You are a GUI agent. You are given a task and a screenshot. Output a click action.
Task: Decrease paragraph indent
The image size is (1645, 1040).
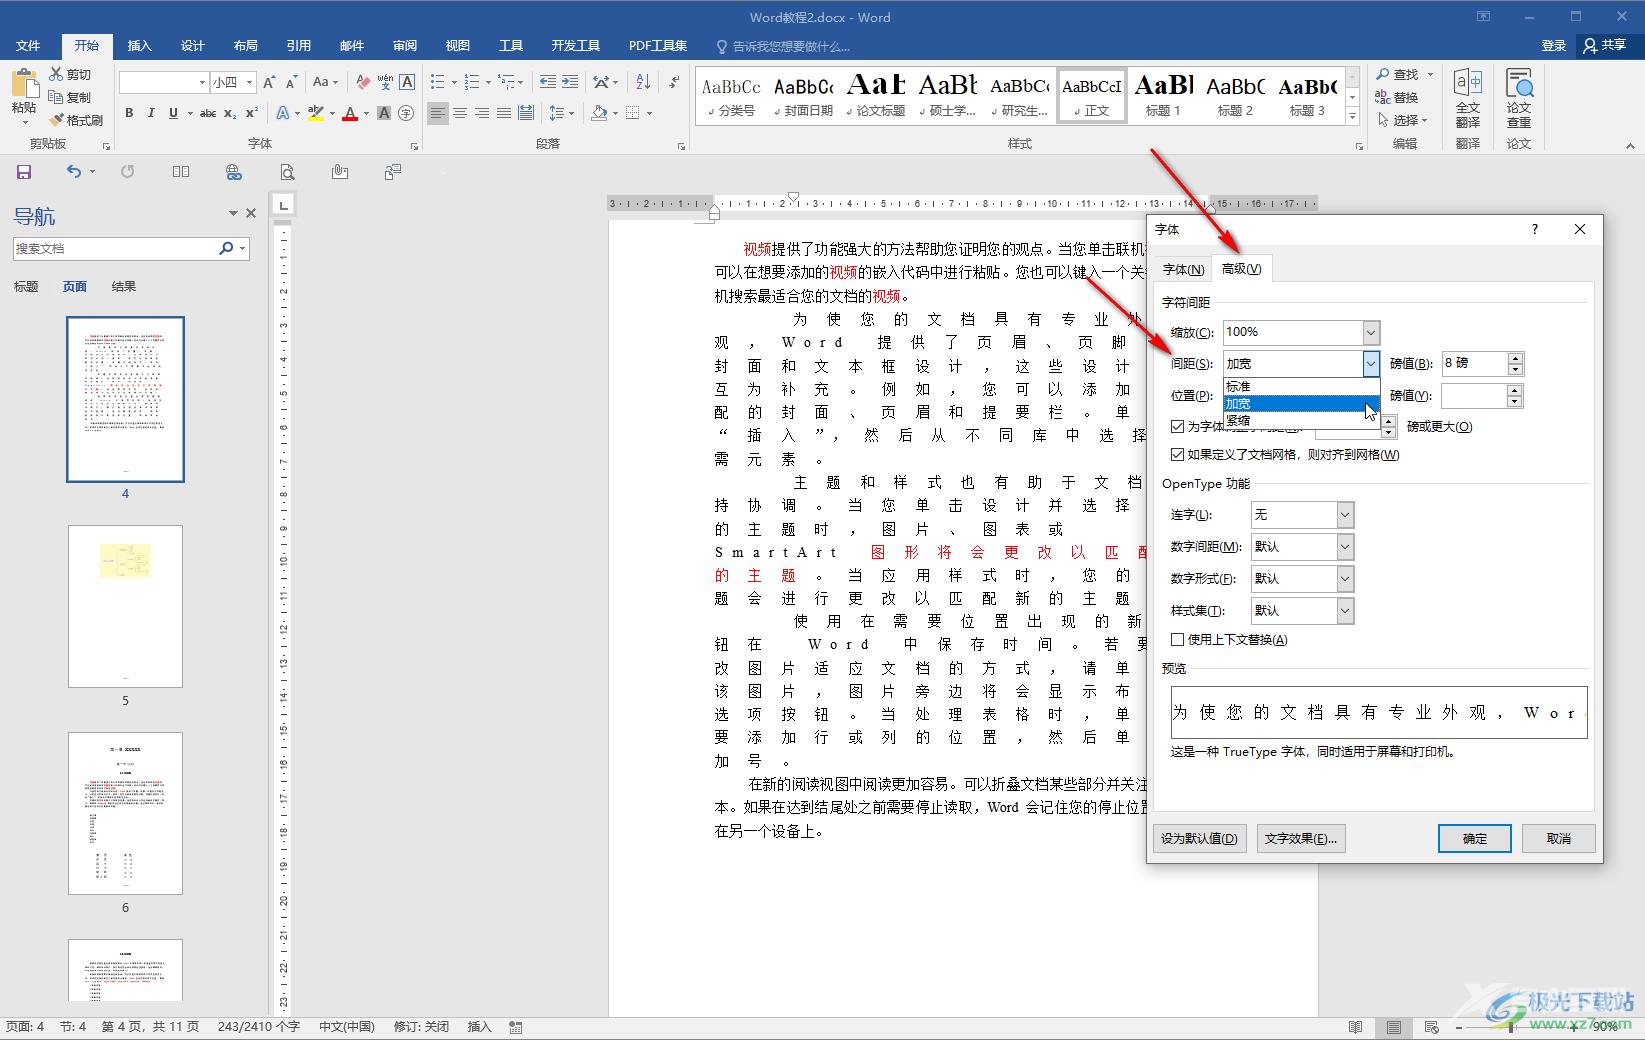pyautogui.click(x=547, y=82)
